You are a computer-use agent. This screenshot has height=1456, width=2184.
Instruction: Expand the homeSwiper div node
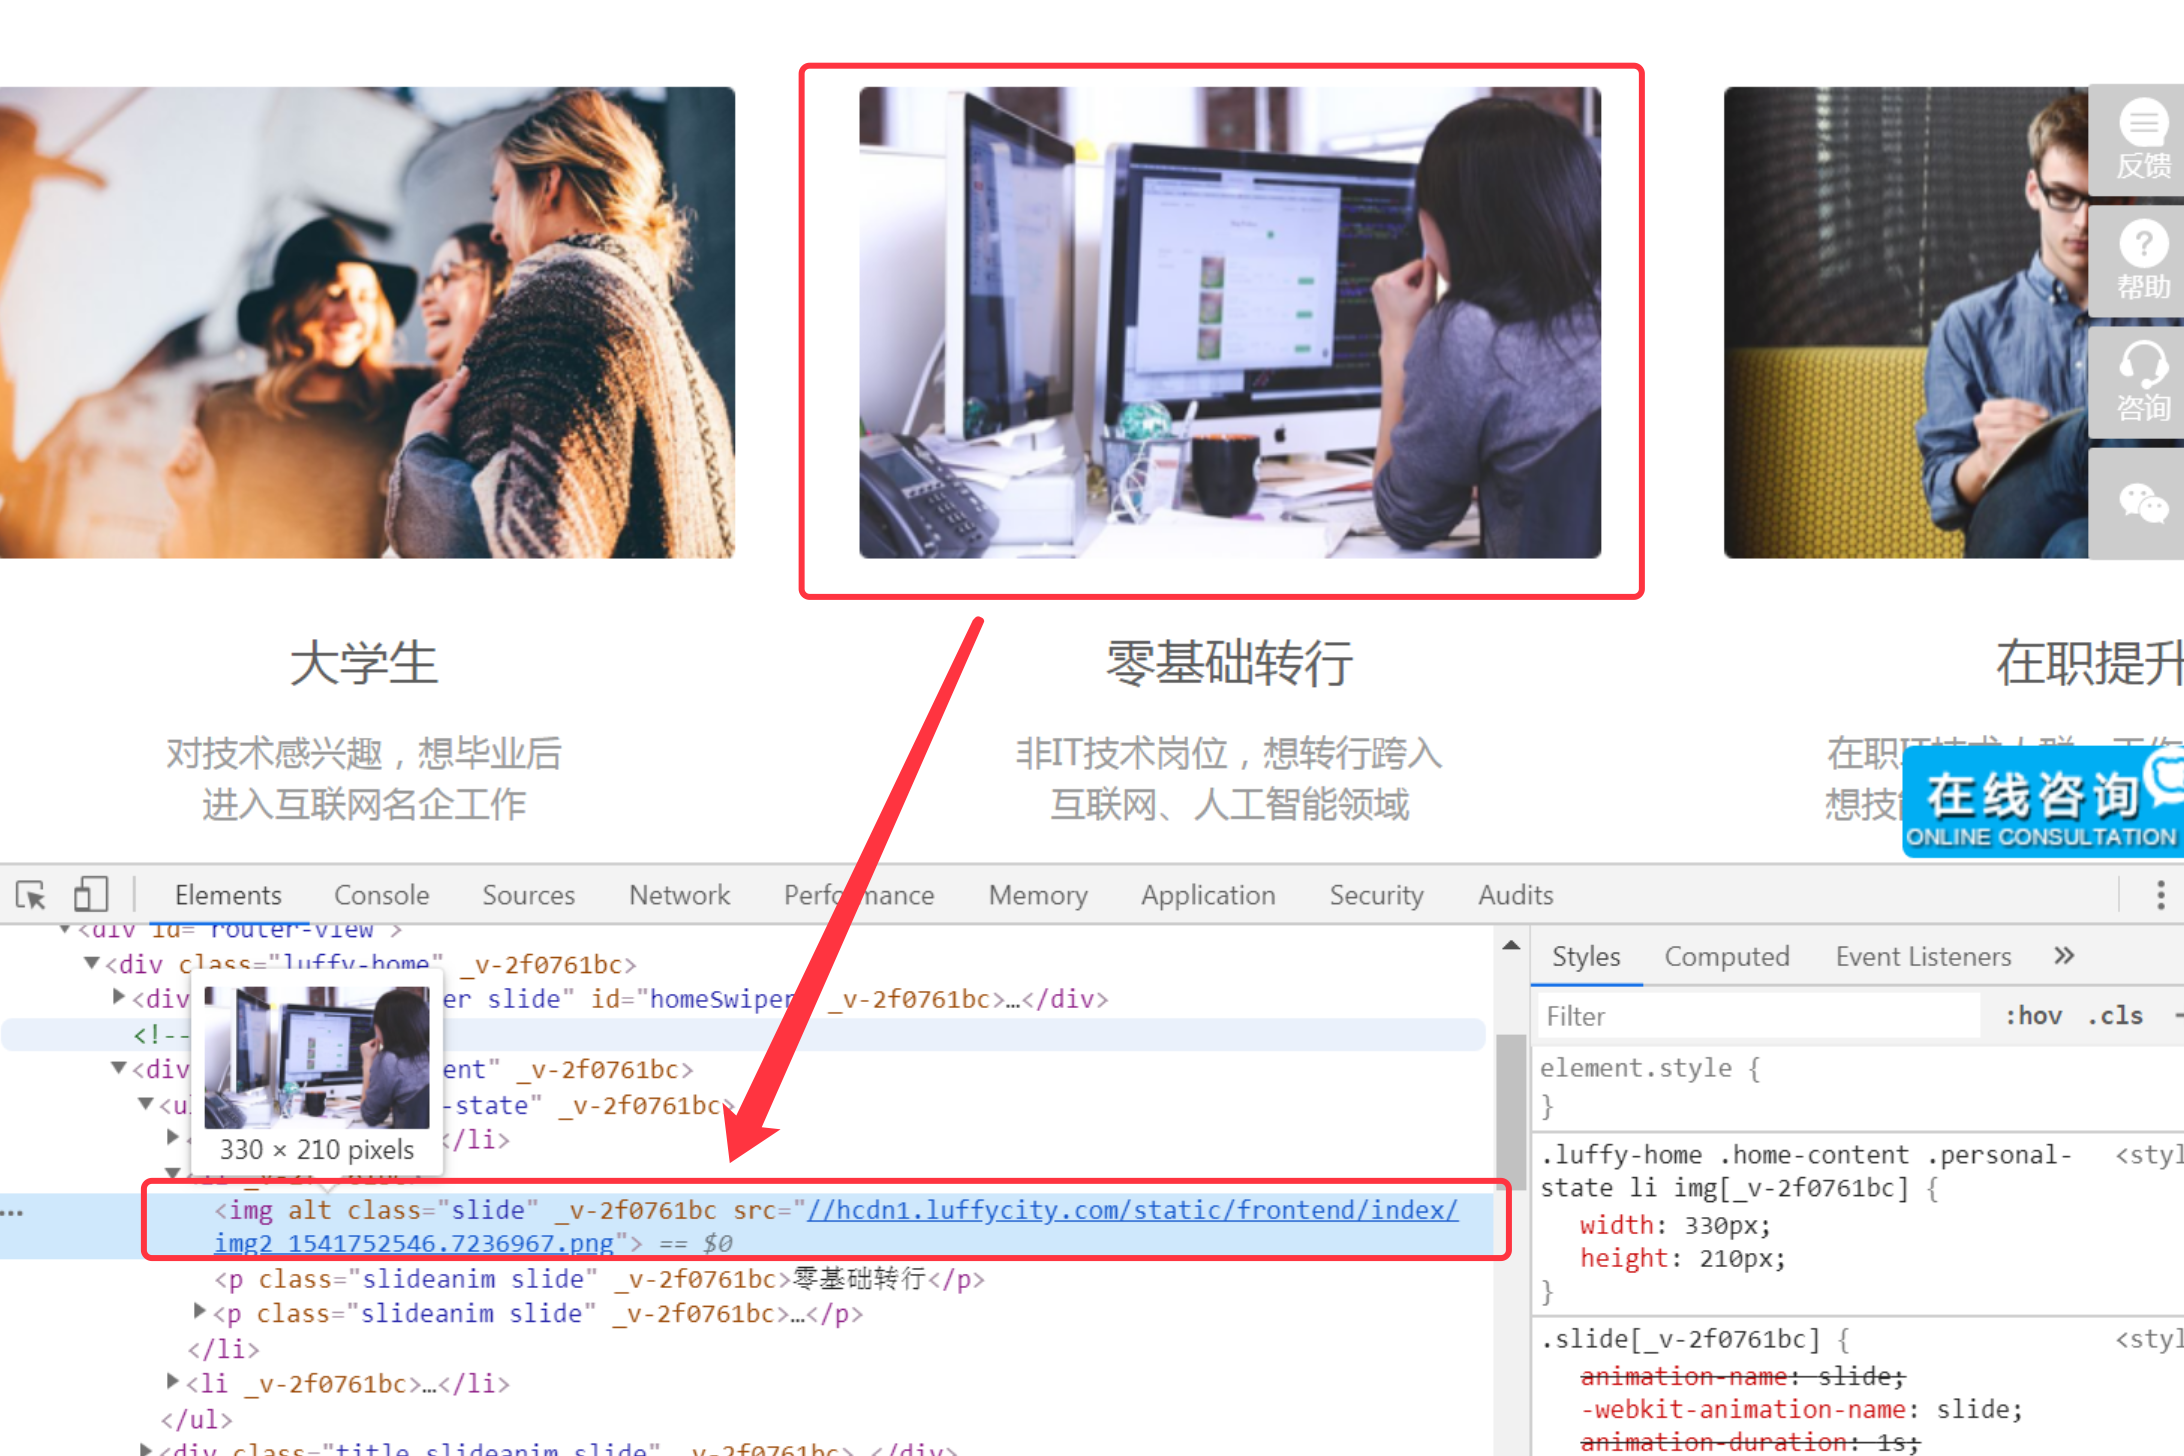coord(119,997)
